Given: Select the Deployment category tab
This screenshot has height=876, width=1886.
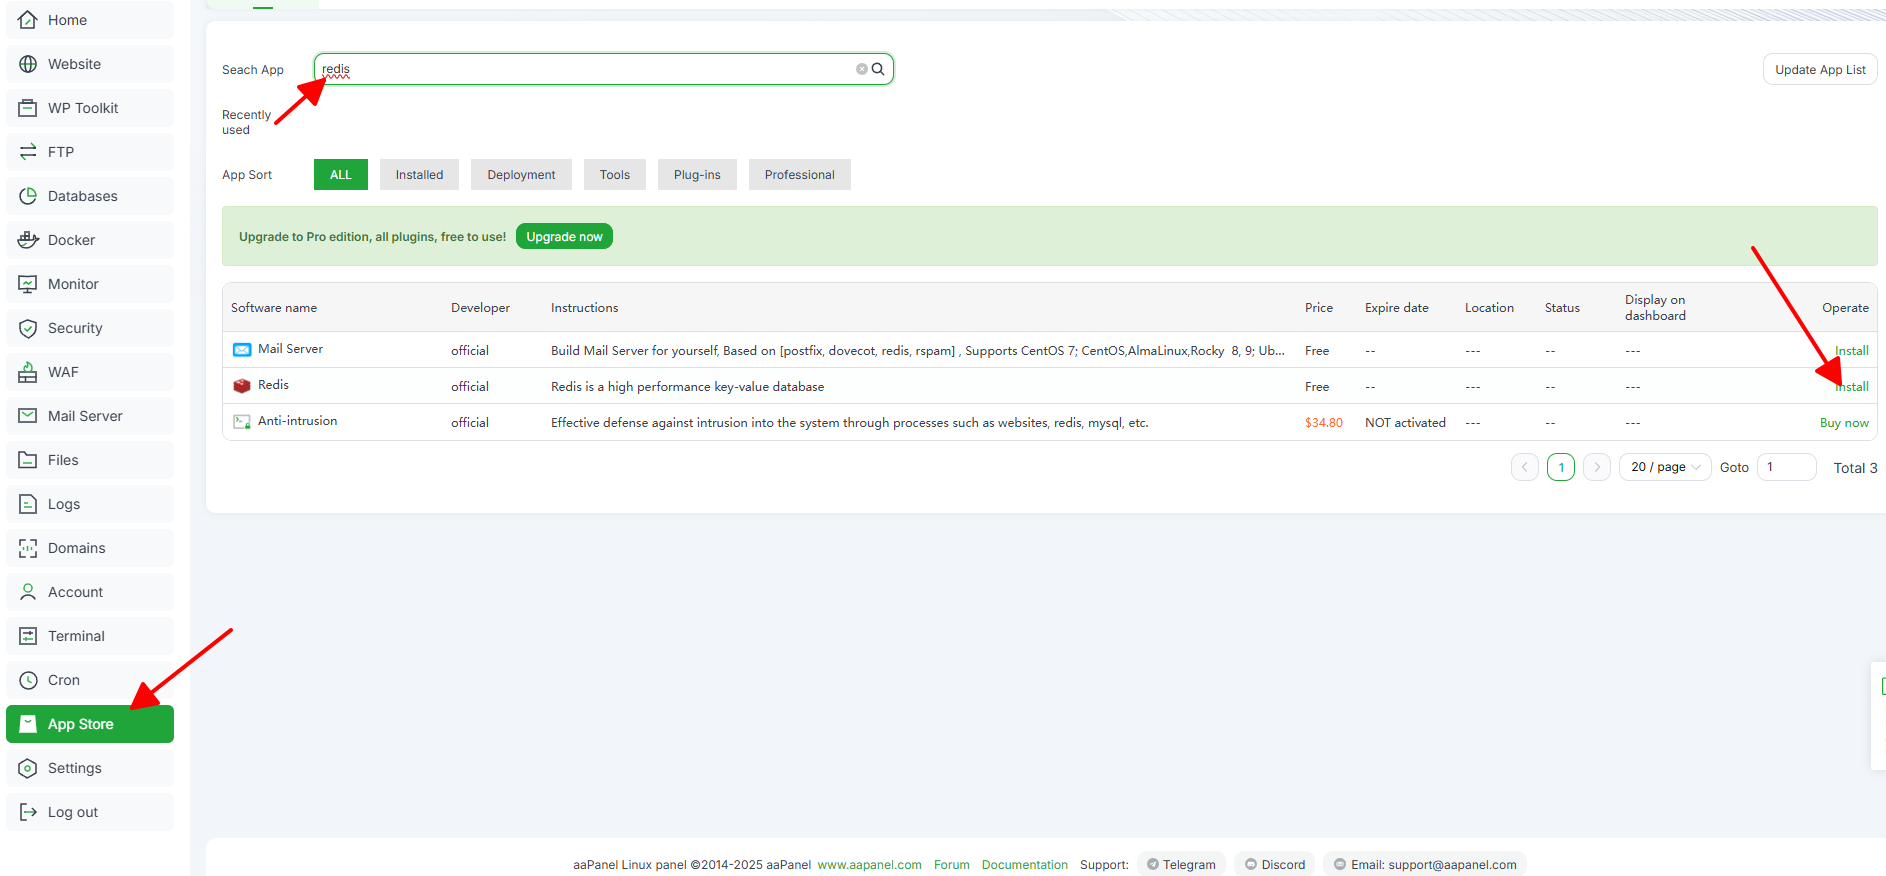Looking at the screenshot, I should [x=521, y=175].
